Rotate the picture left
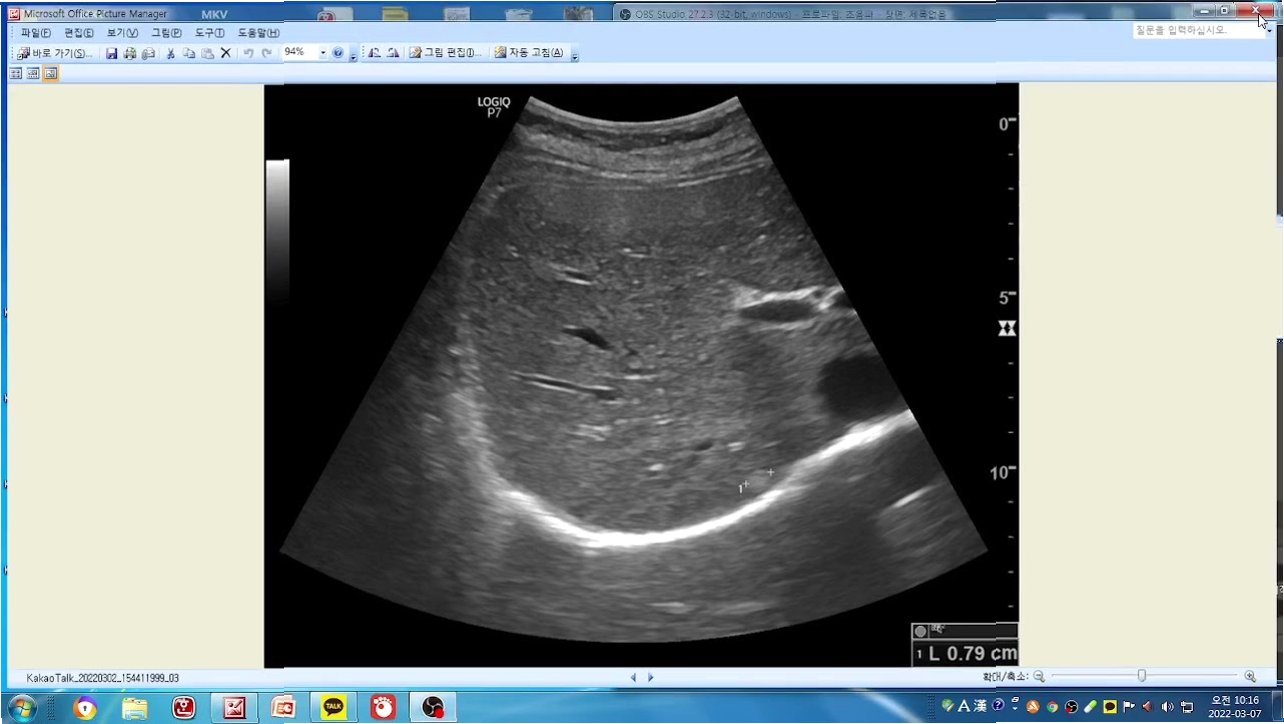The image size is (1284, 724). point(374,53)
